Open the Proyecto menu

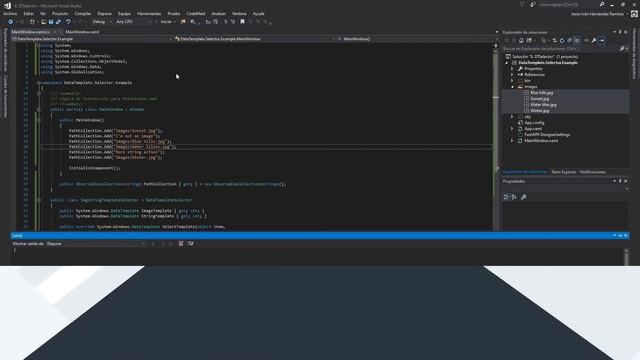pyautogui.click(x=60, y=13)
